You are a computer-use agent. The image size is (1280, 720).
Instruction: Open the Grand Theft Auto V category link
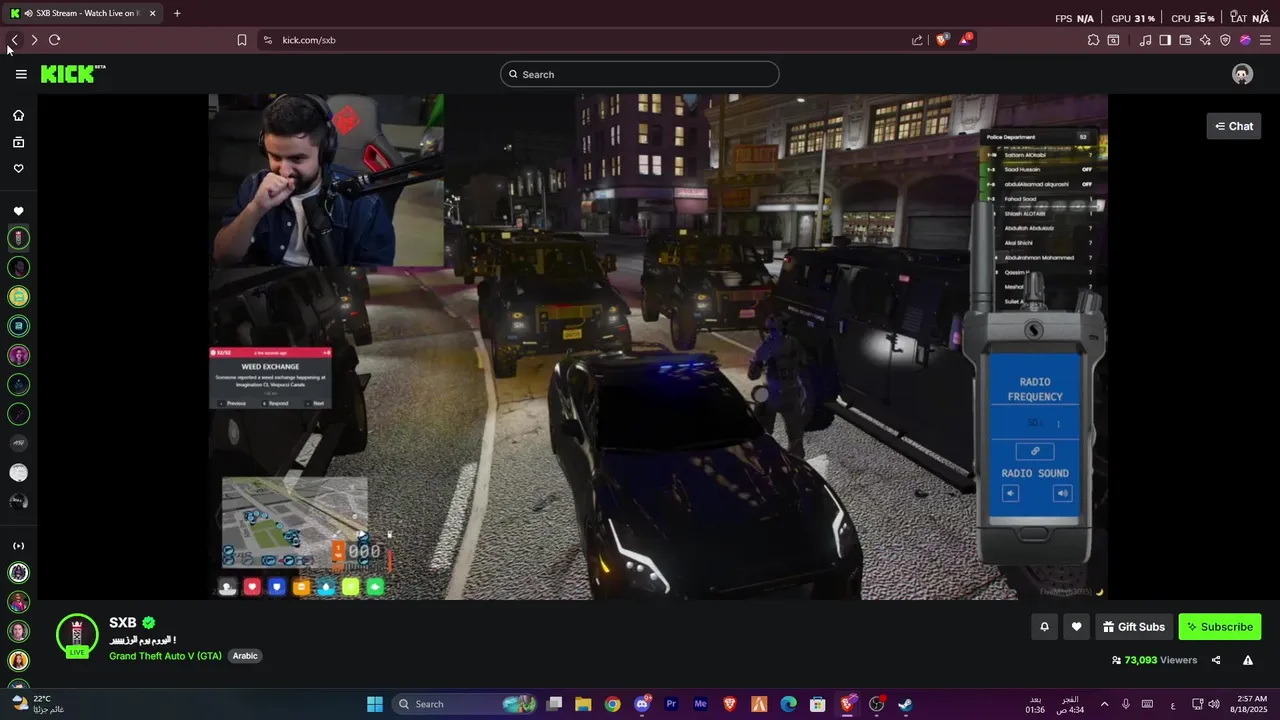(x=165, y=656)
